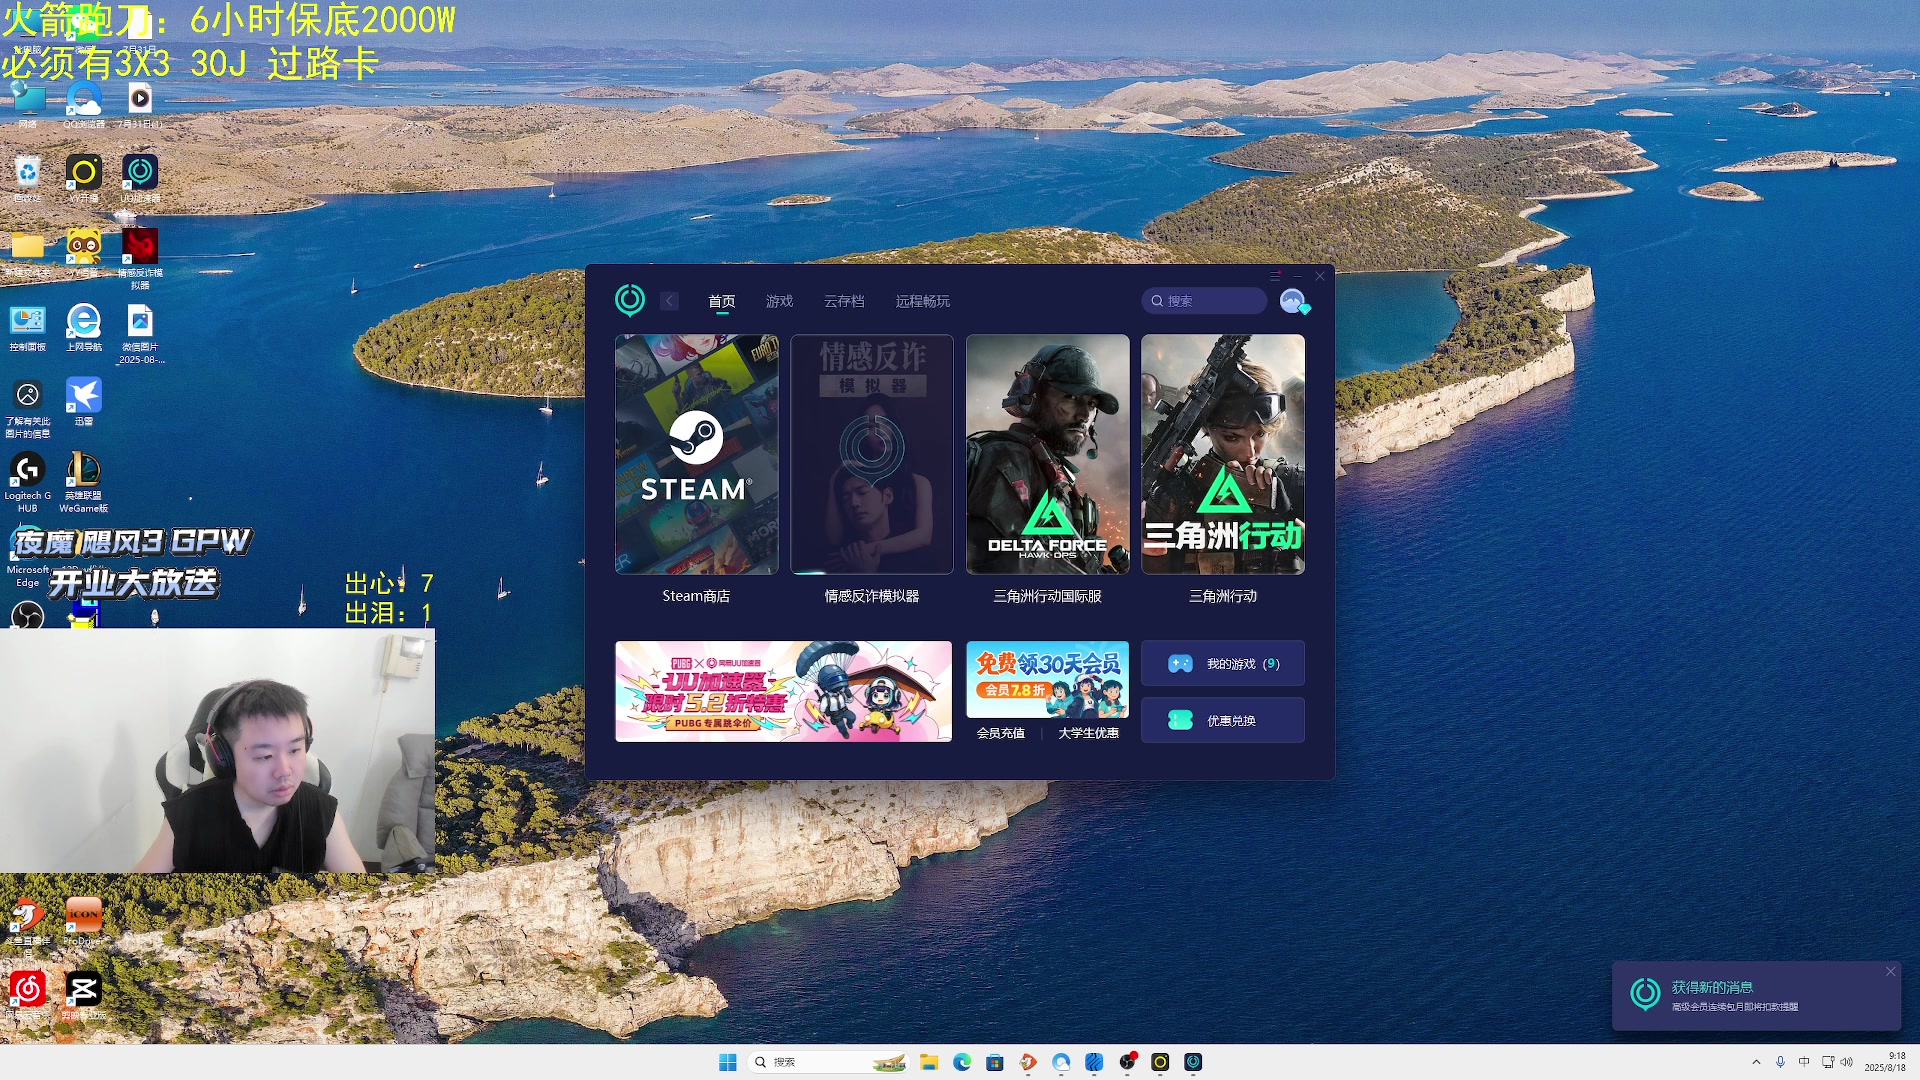
Task: Open YY开播 yellow-ring taskbar icon
Action: 1160,1062
